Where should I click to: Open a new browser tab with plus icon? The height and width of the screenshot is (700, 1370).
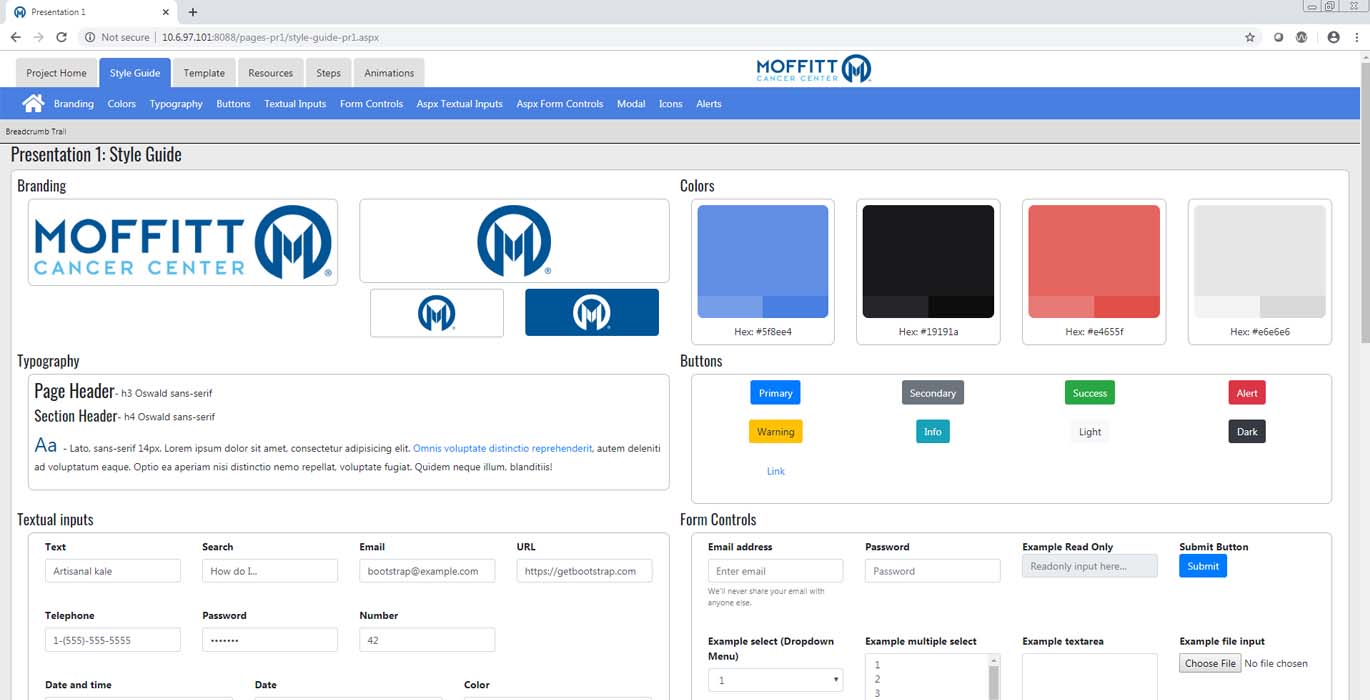point(193,12)
